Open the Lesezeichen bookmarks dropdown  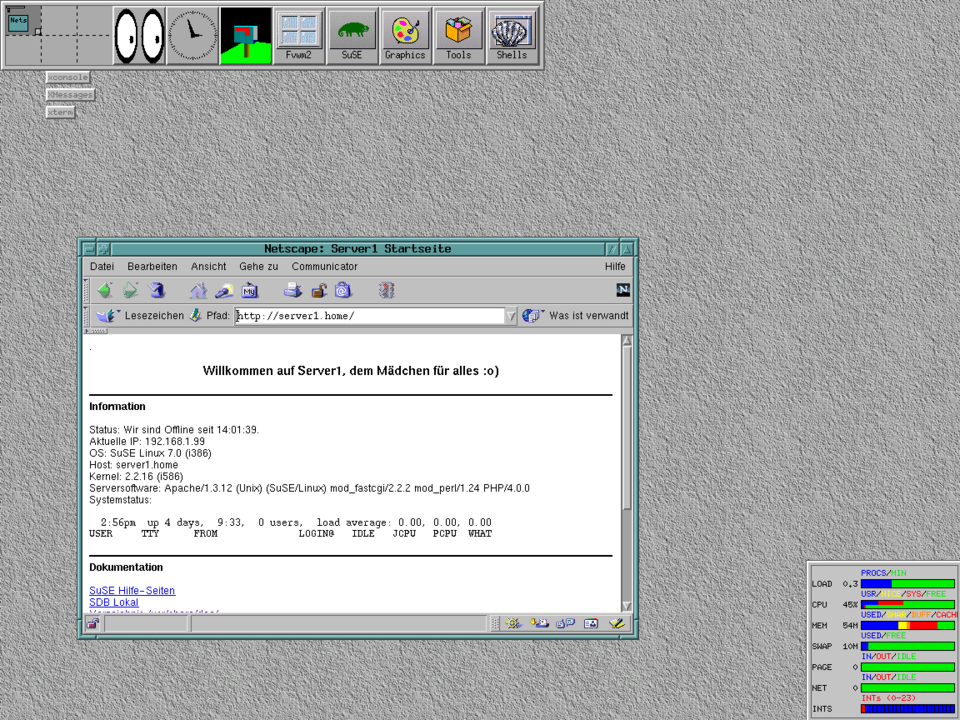[142, 316]
